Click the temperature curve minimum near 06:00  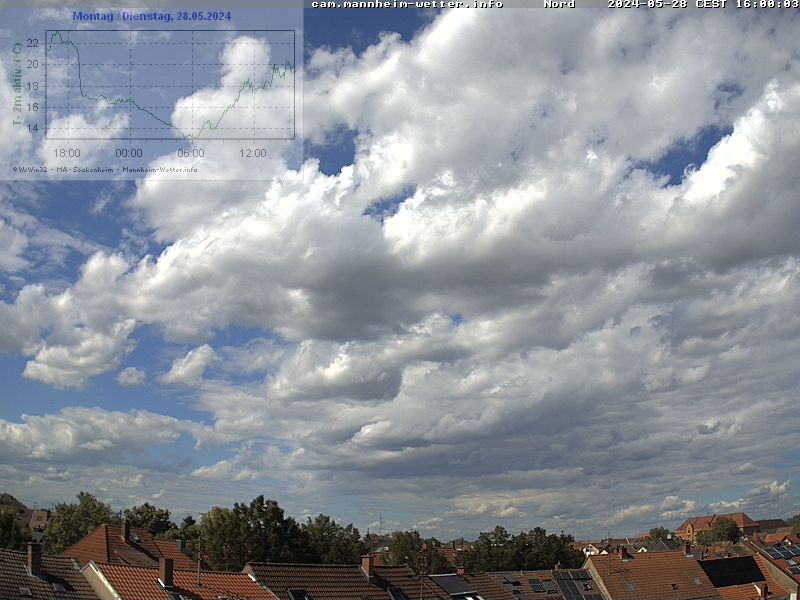(190, 137)
